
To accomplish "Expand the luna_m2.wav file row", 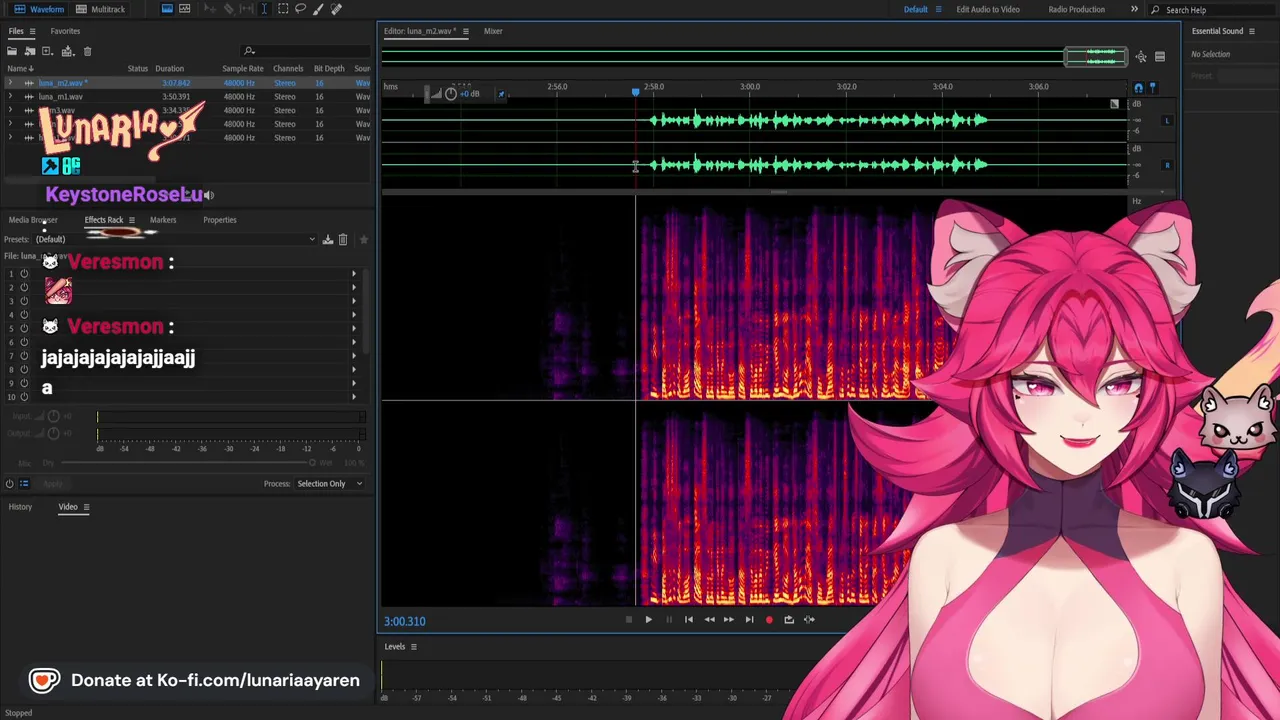I will 11,83.
